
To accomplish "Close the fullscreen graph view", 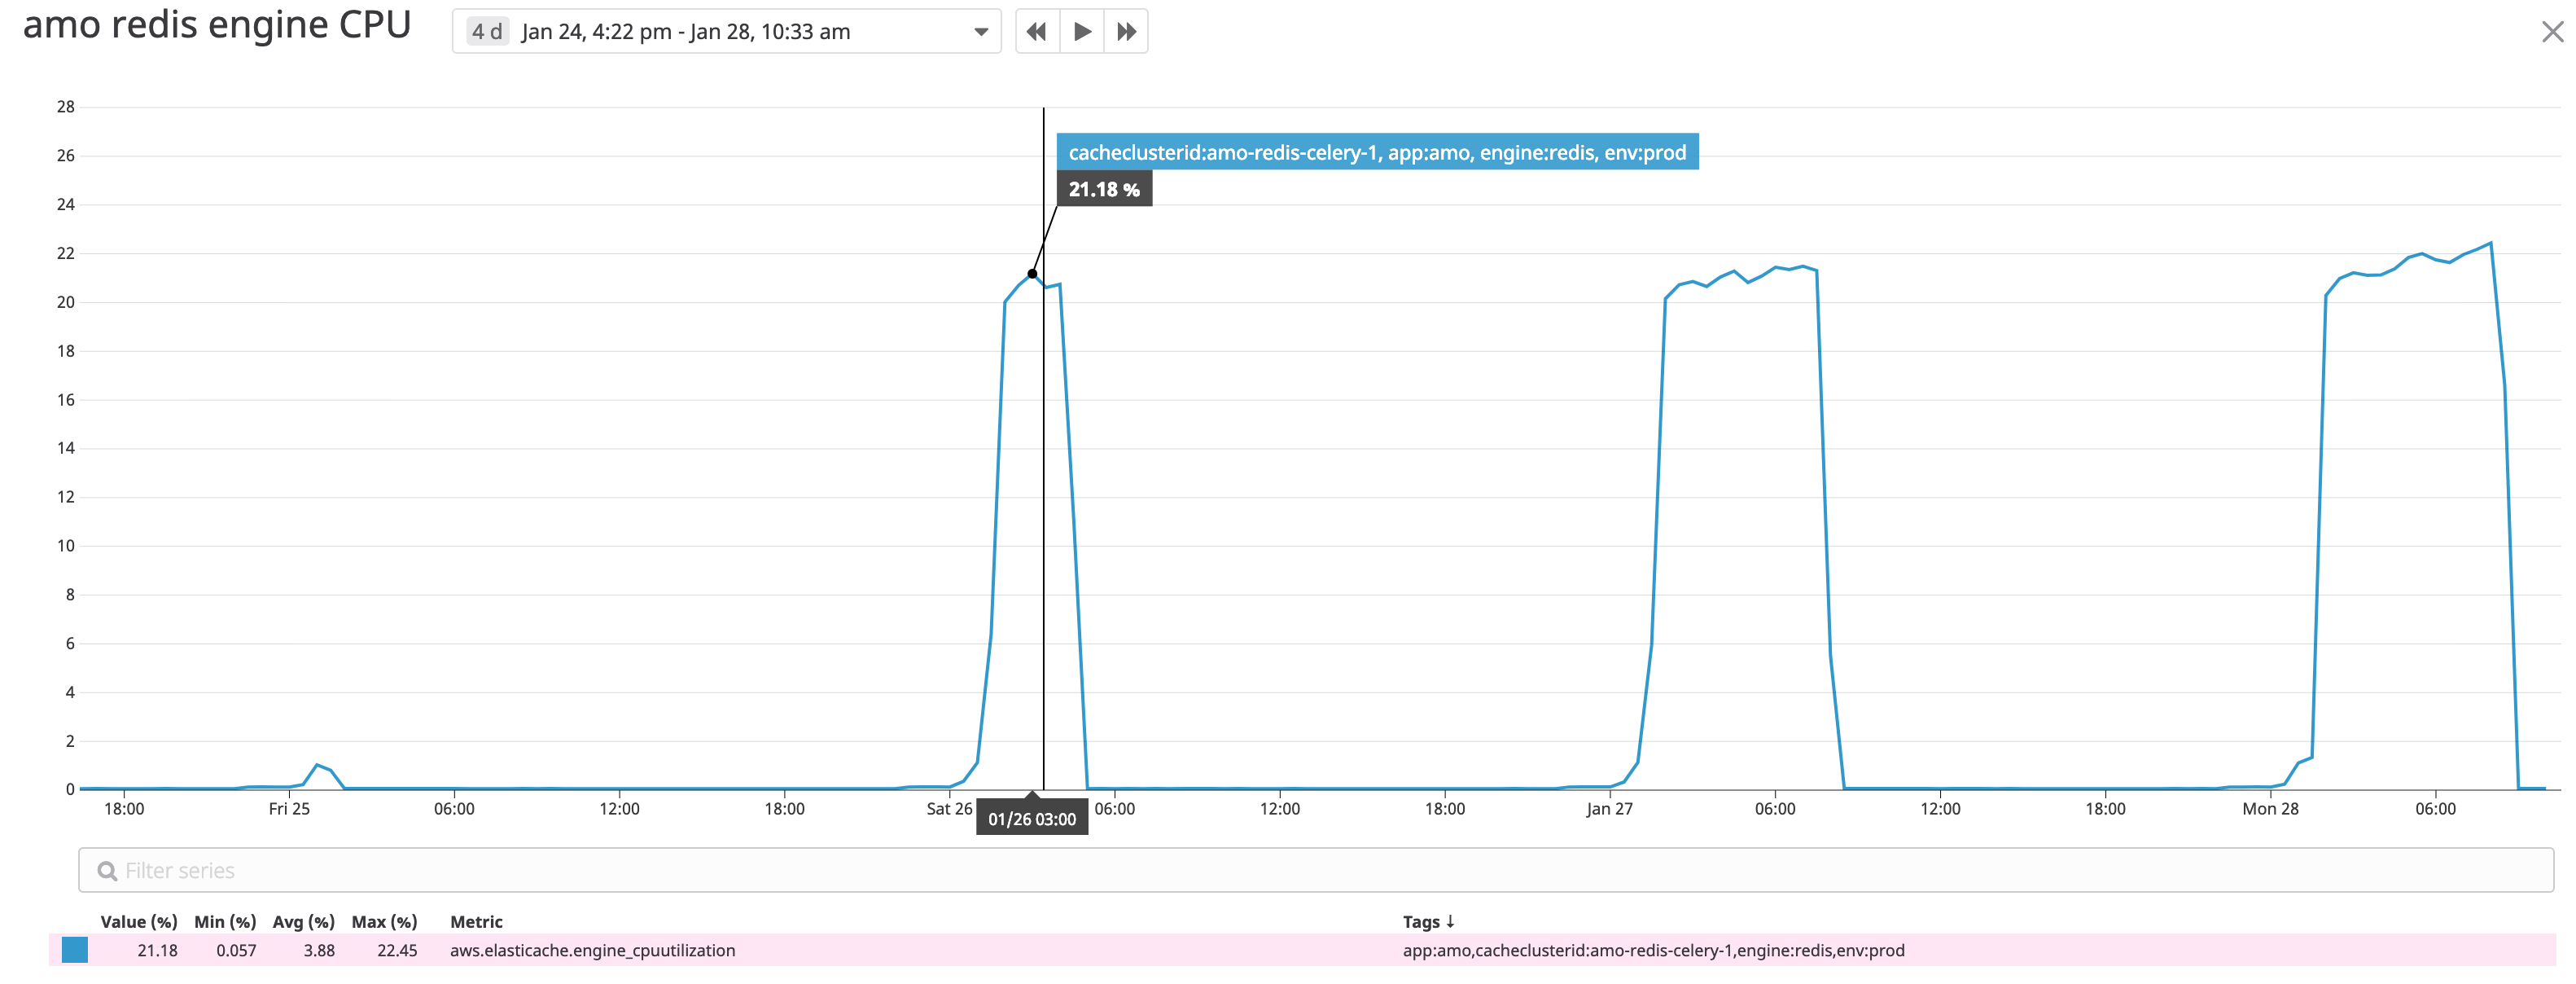I will [2552, 32].
